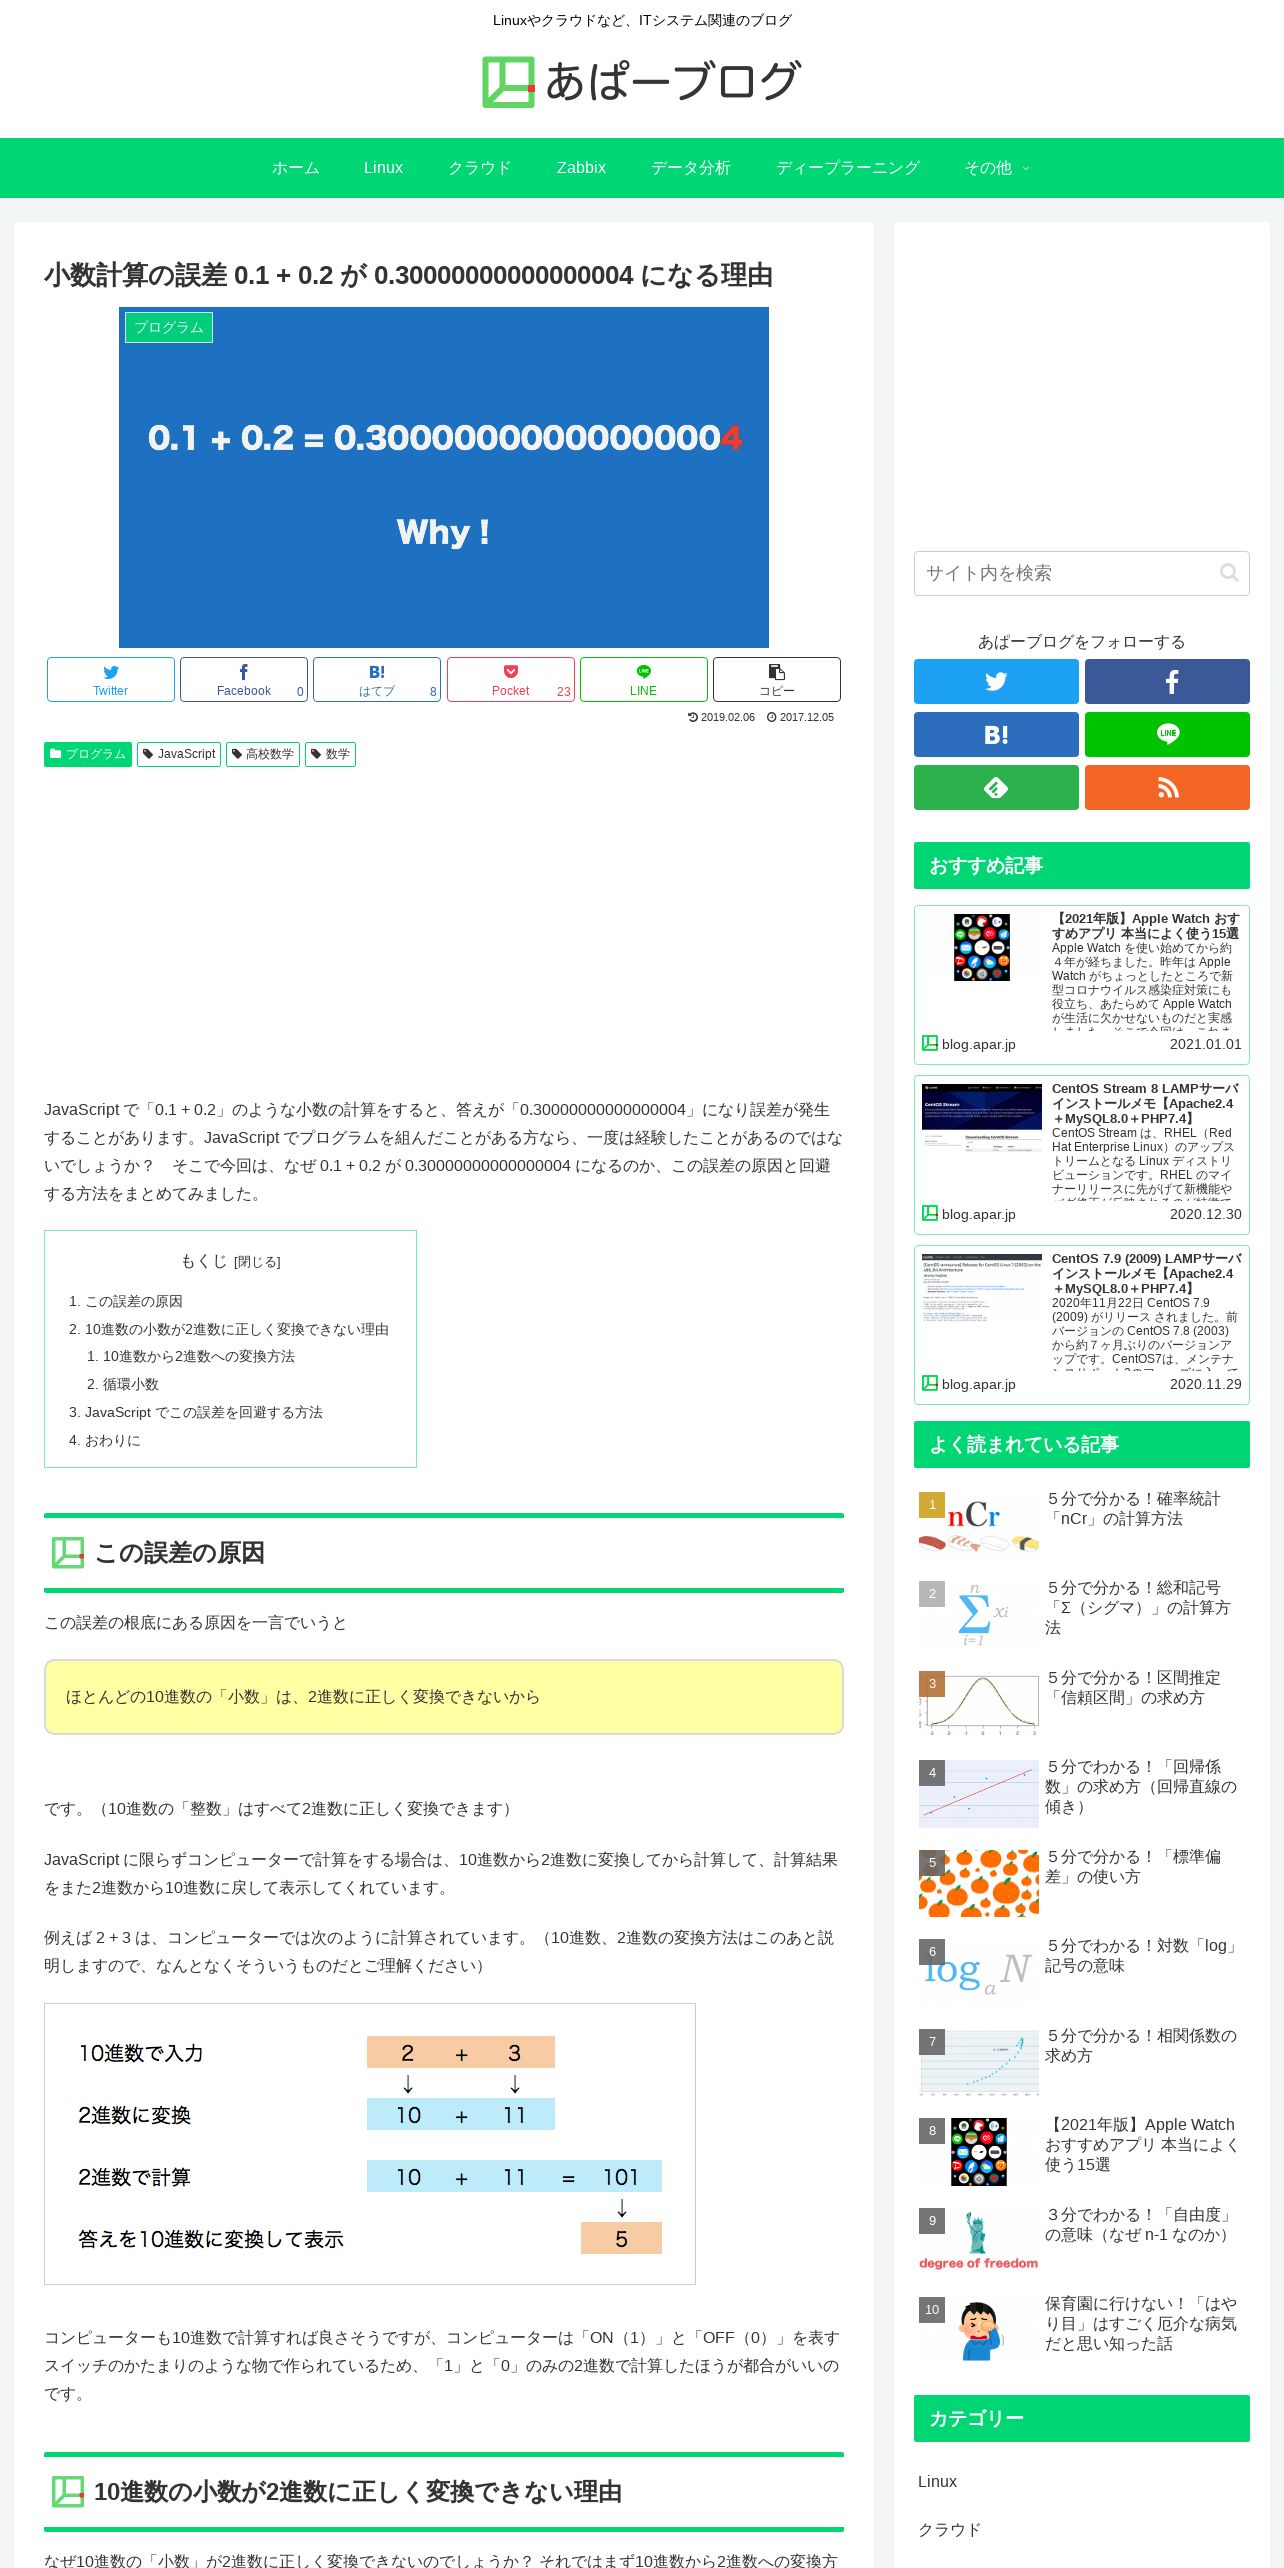Follow blog on Facebook in sidebar

[x=1167, y=682]
